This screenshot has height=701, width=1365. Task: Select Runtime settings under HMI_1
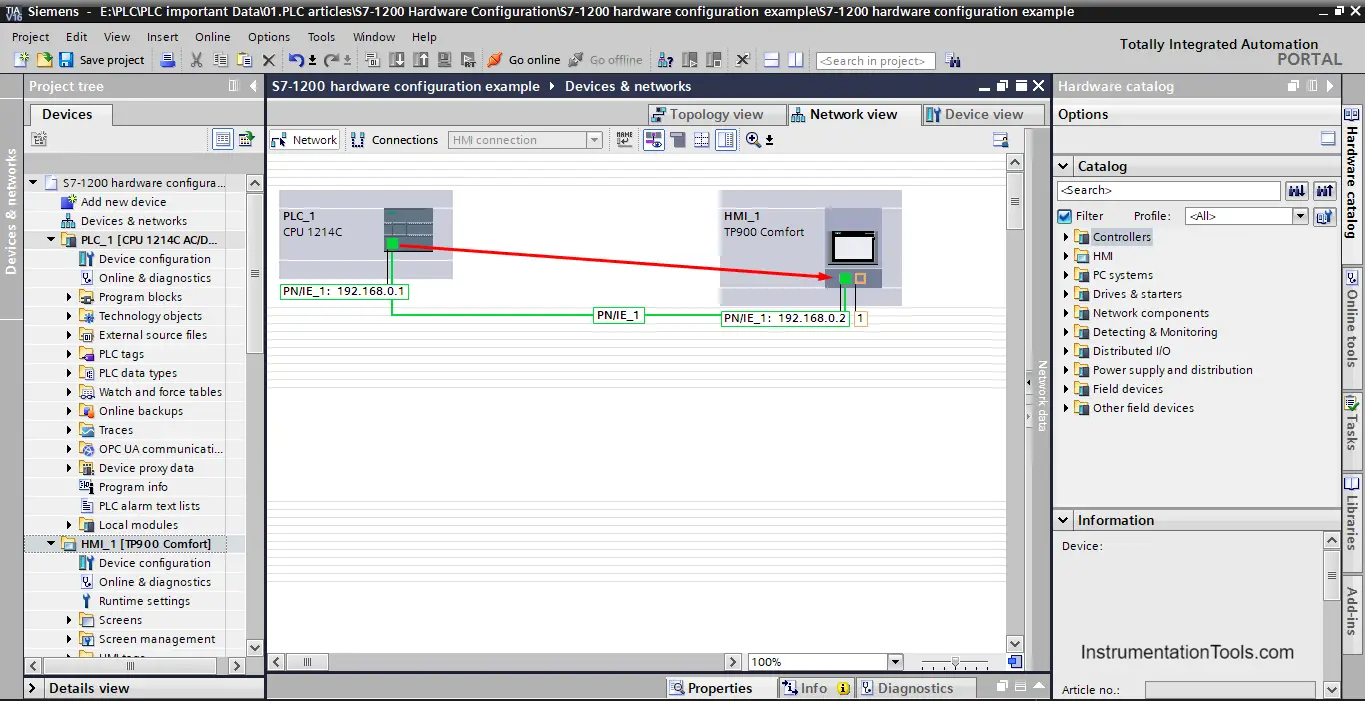[x=144, y=601]
